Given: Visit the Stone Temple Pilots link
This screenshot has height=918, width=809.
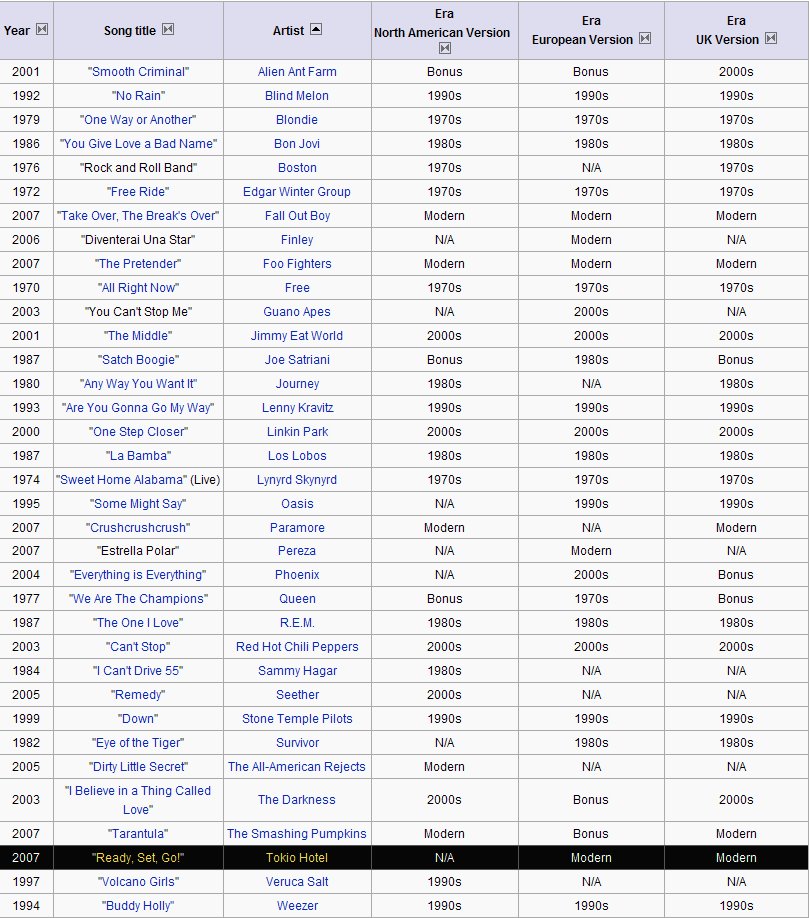Looking at the screenshot, I should (x=297, y=719).
